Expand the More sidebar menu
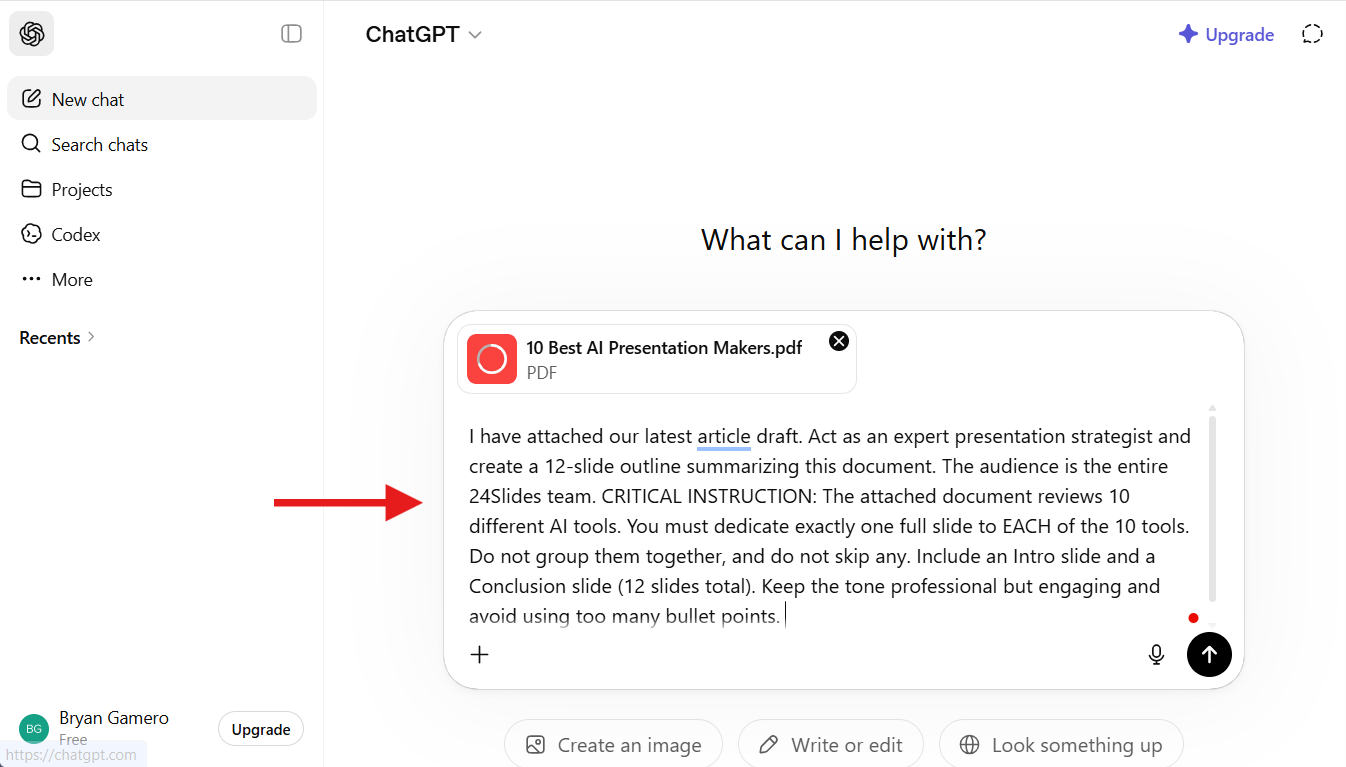Screen dimensions: 1346x767 coord(162,279)
